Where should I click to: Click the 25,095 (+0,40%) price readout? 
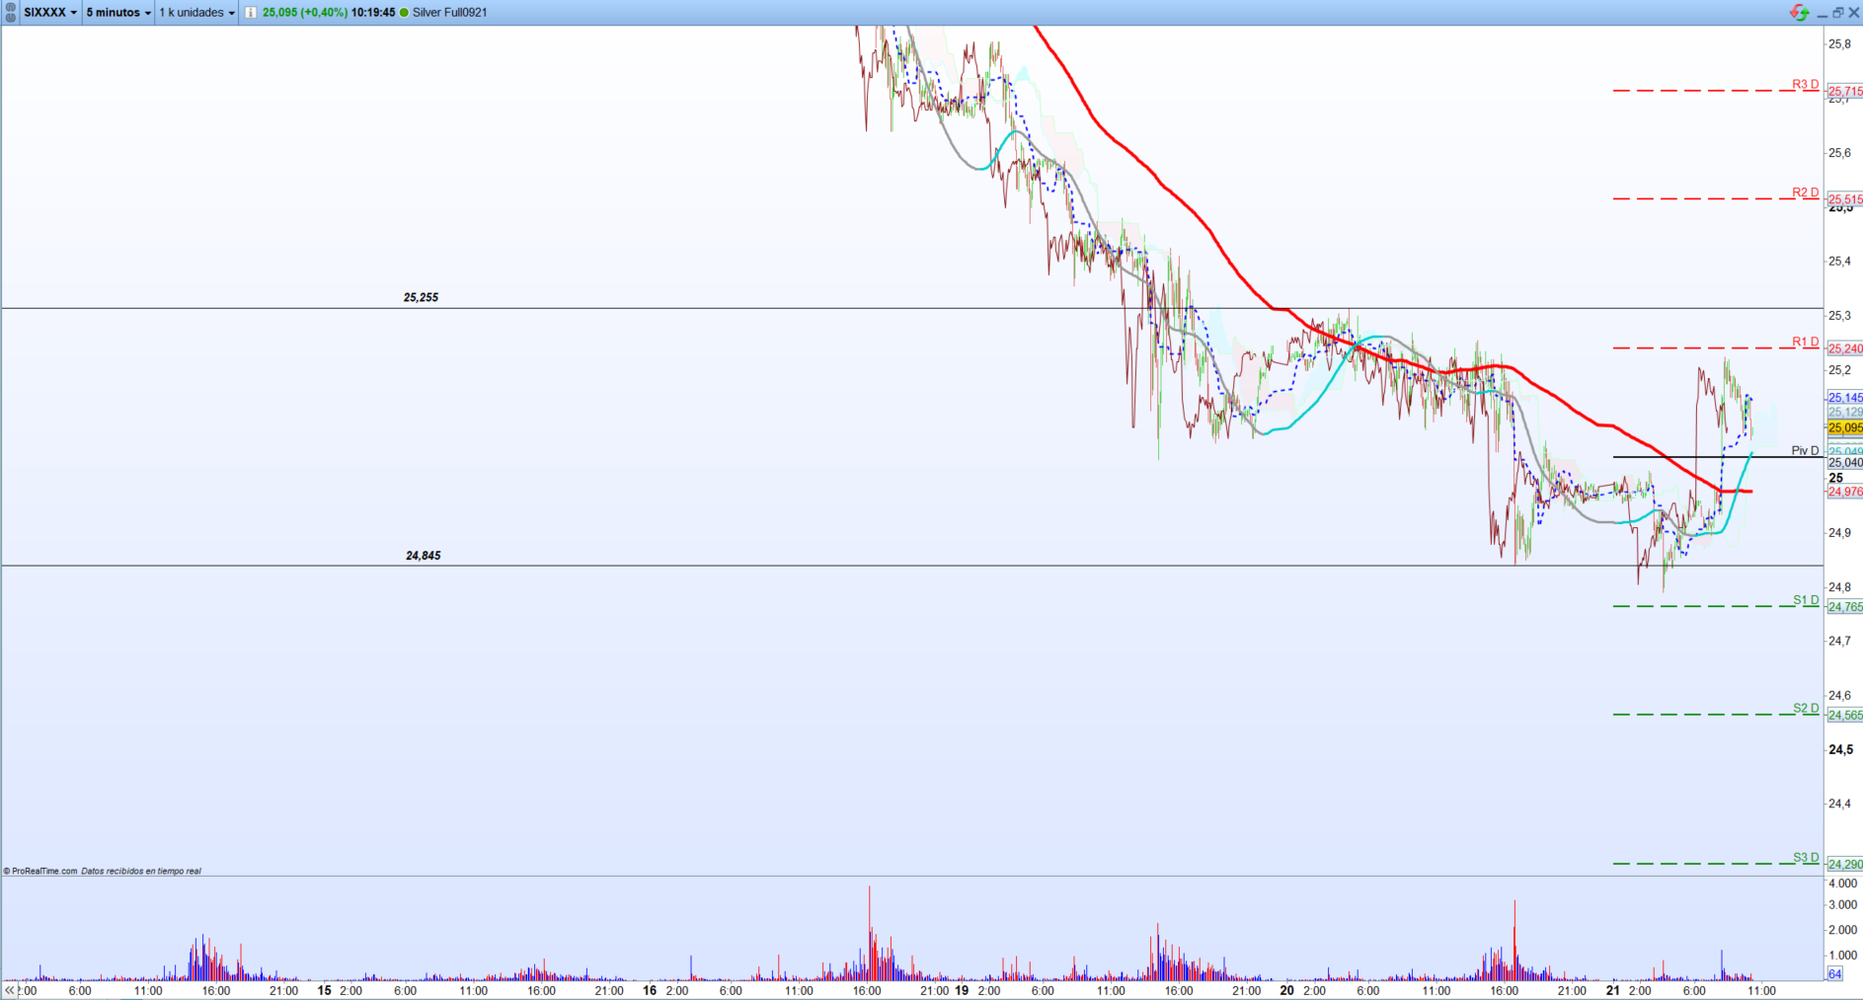click(305, 13)
